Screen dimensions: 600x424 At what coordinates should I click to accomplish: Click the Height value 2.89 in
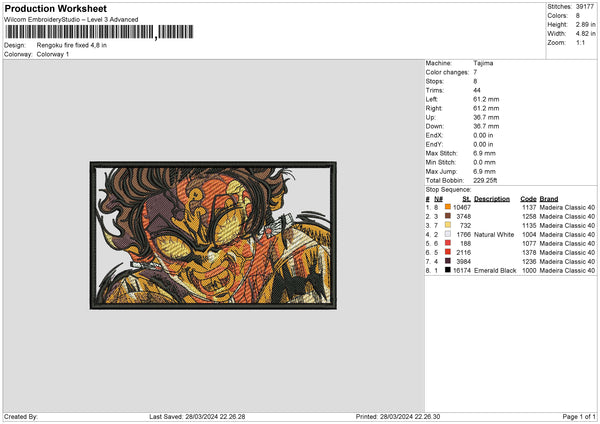click(x=585, y=24)
